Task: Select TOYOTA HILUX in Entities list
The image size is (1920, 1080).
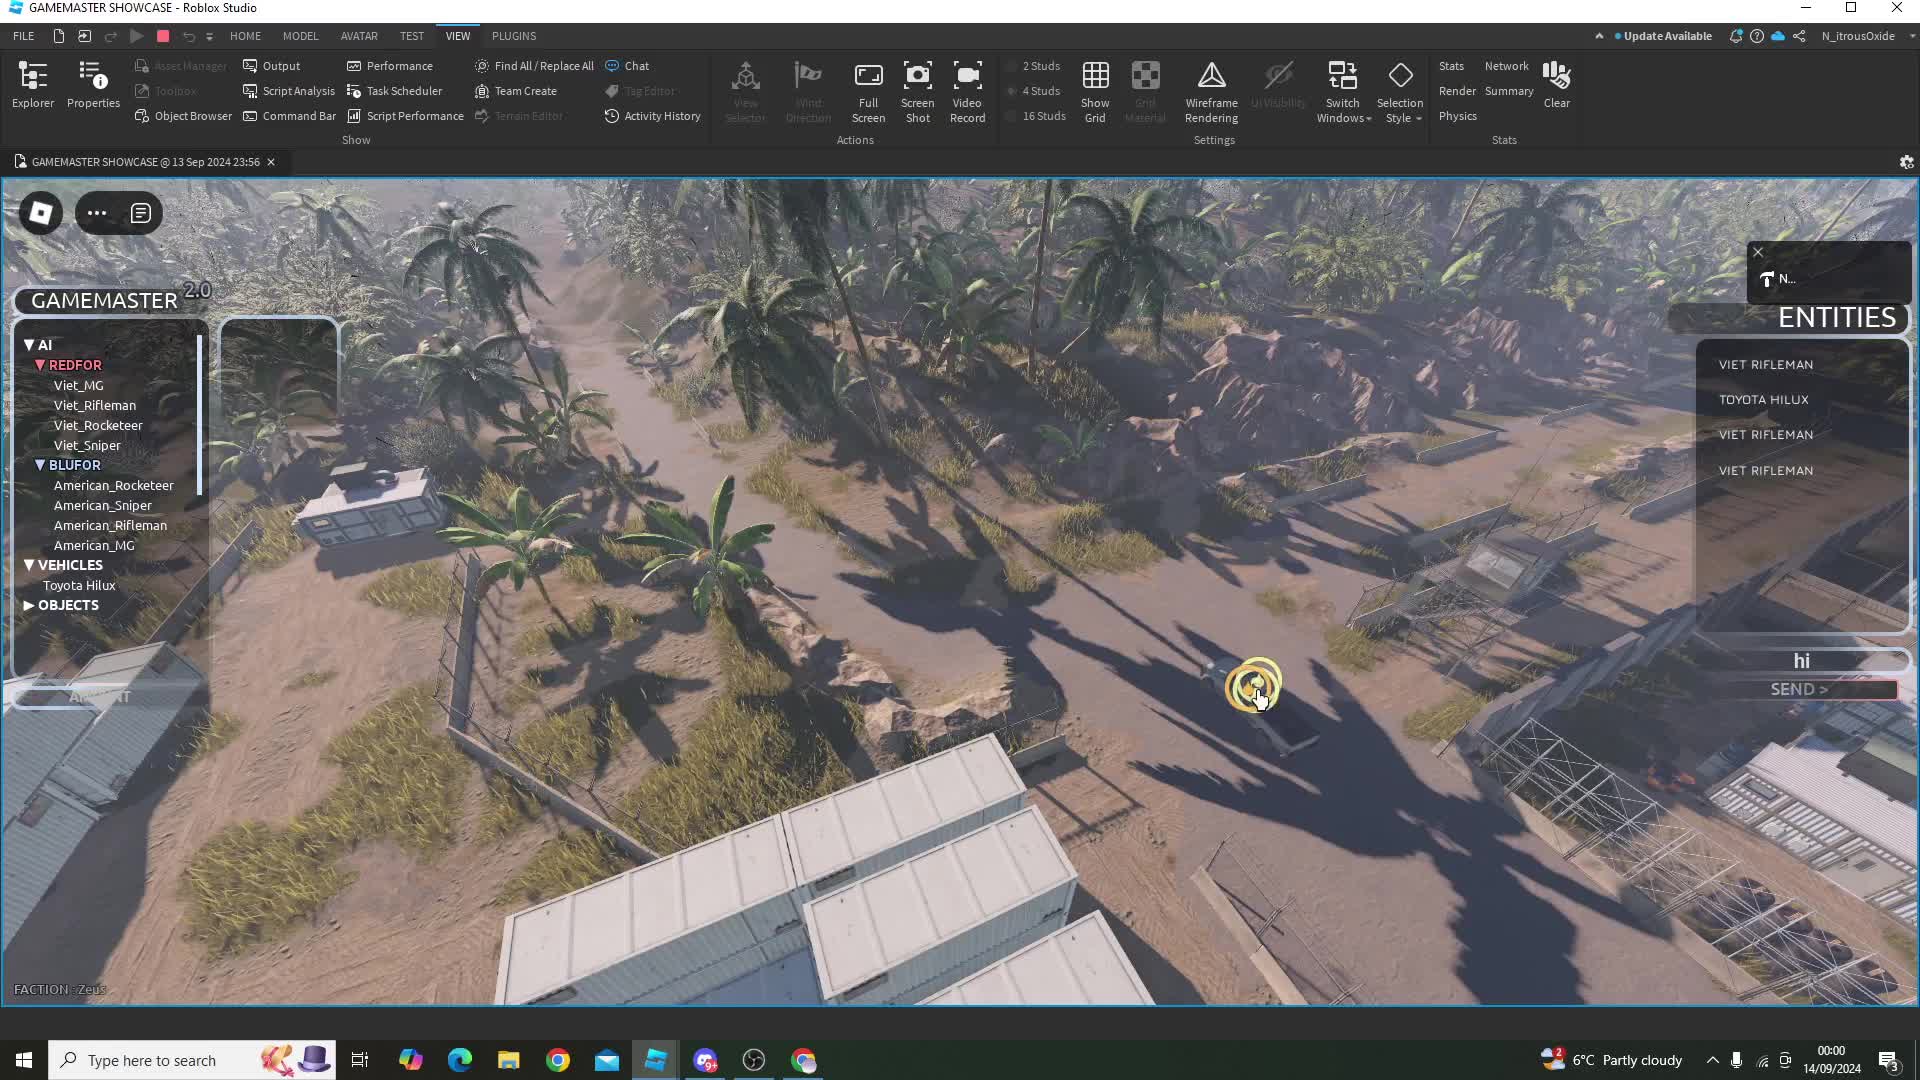Action: (1763, 400)
